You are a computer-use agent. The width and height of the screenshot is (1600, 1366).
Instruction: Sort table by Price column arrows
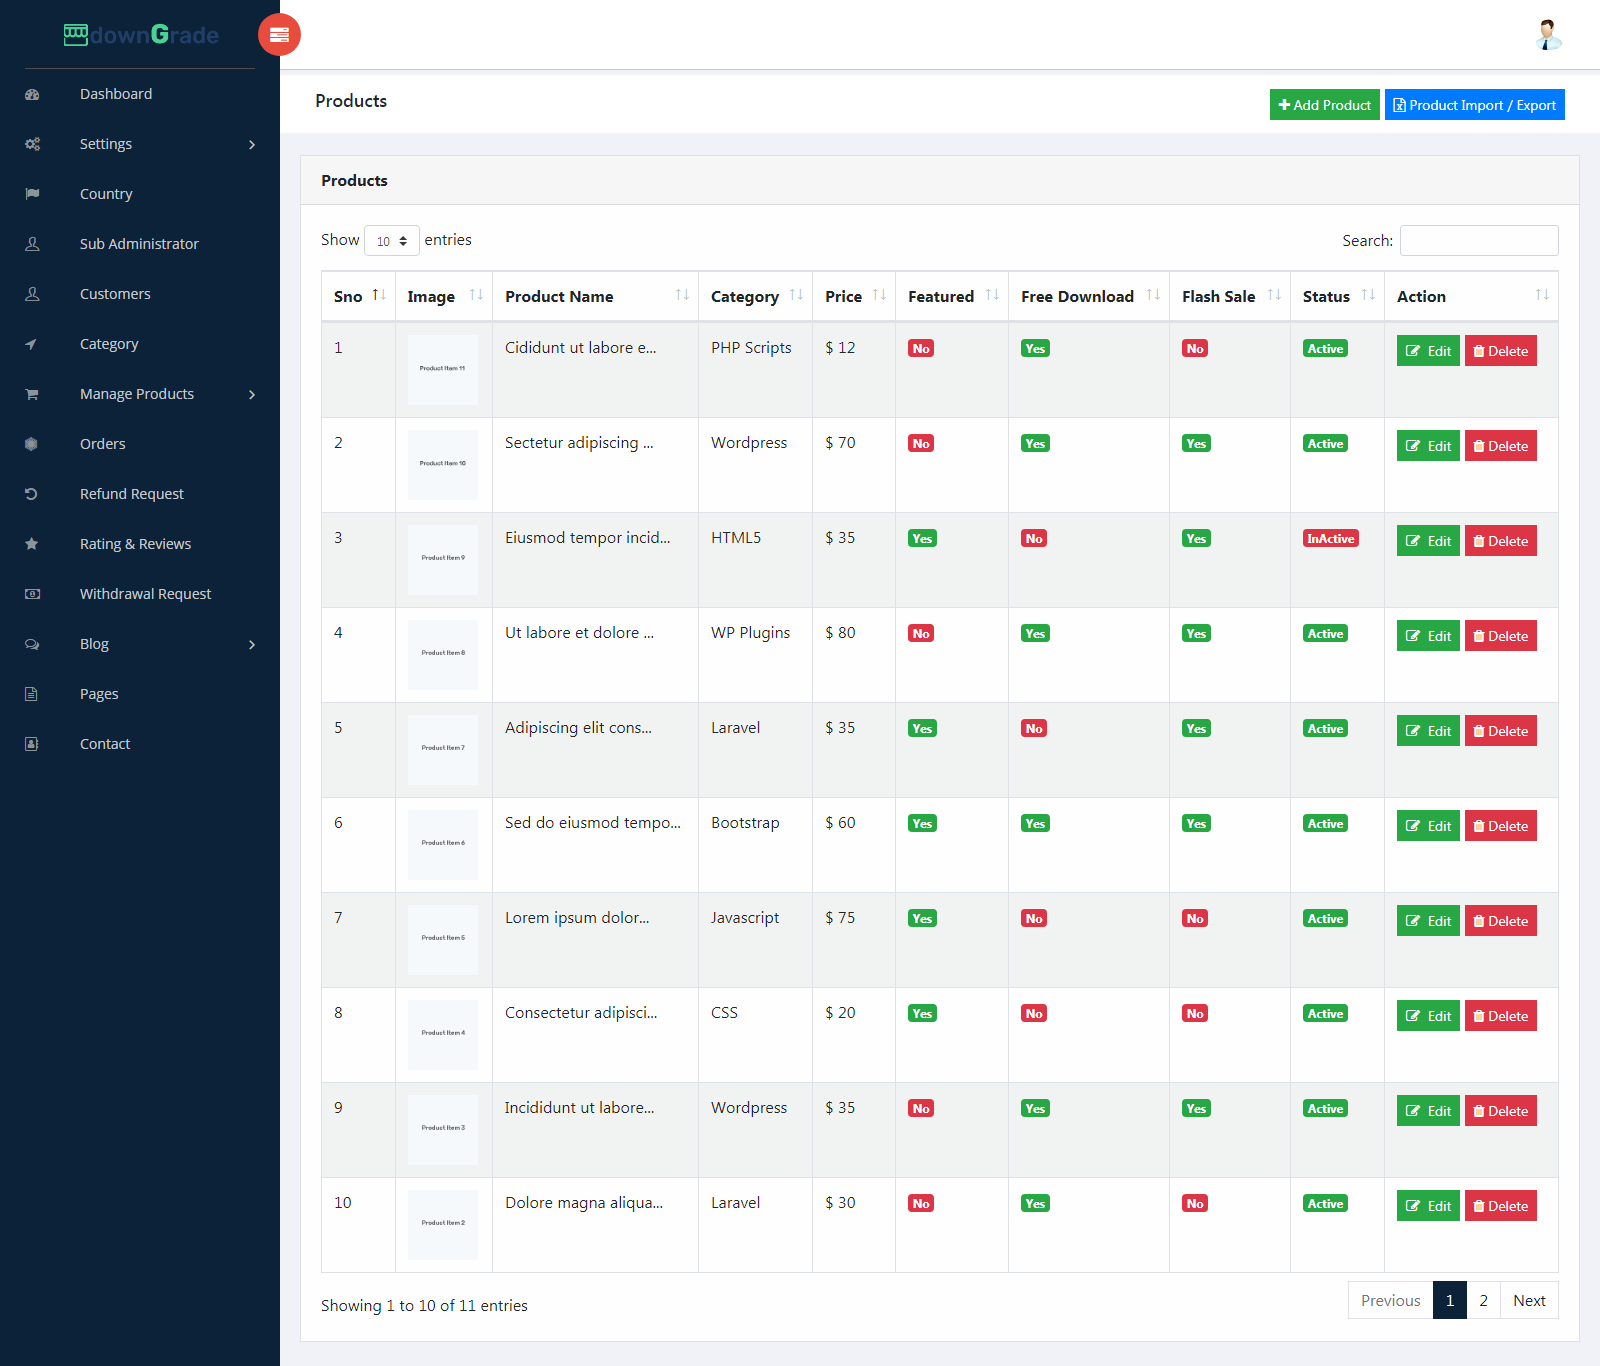pyautogui.click(x=879, y=296)
